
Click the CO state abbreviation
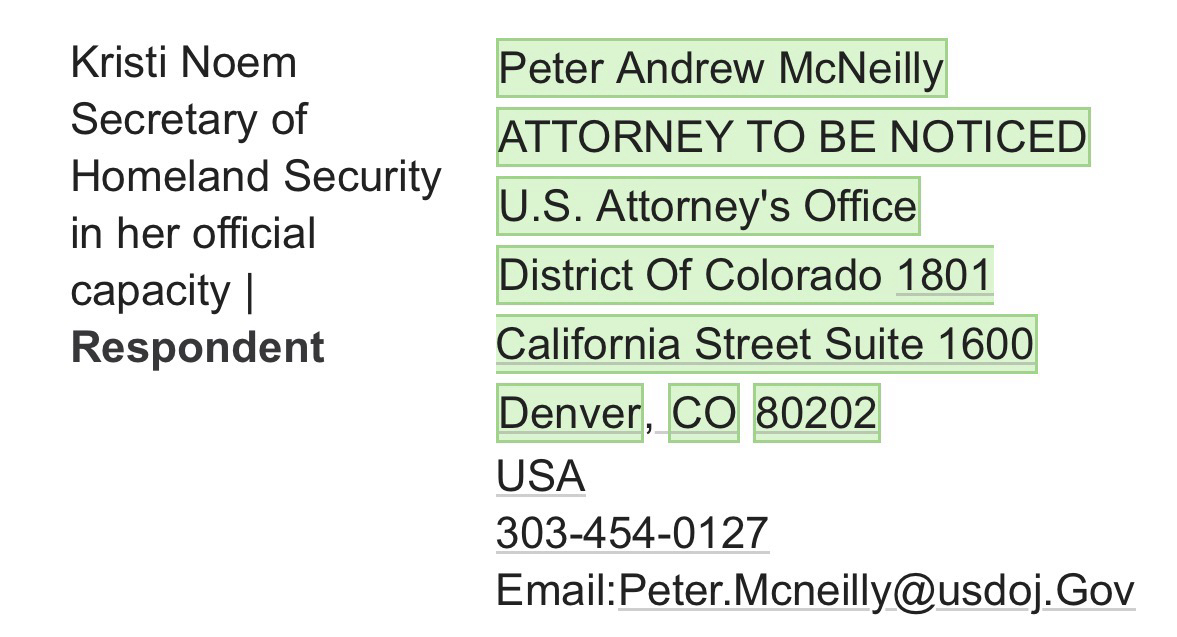pos(704,412)
